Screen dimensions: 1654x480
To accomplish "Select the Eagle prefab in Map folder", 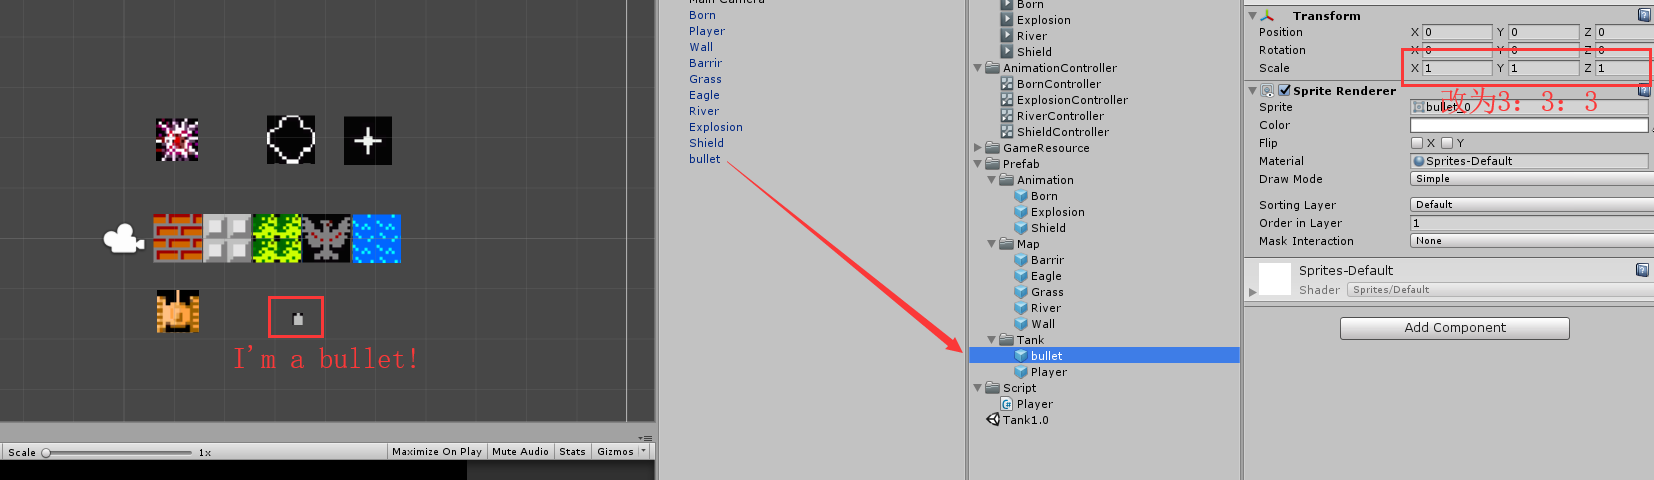I will click(x=1045, y=276).
